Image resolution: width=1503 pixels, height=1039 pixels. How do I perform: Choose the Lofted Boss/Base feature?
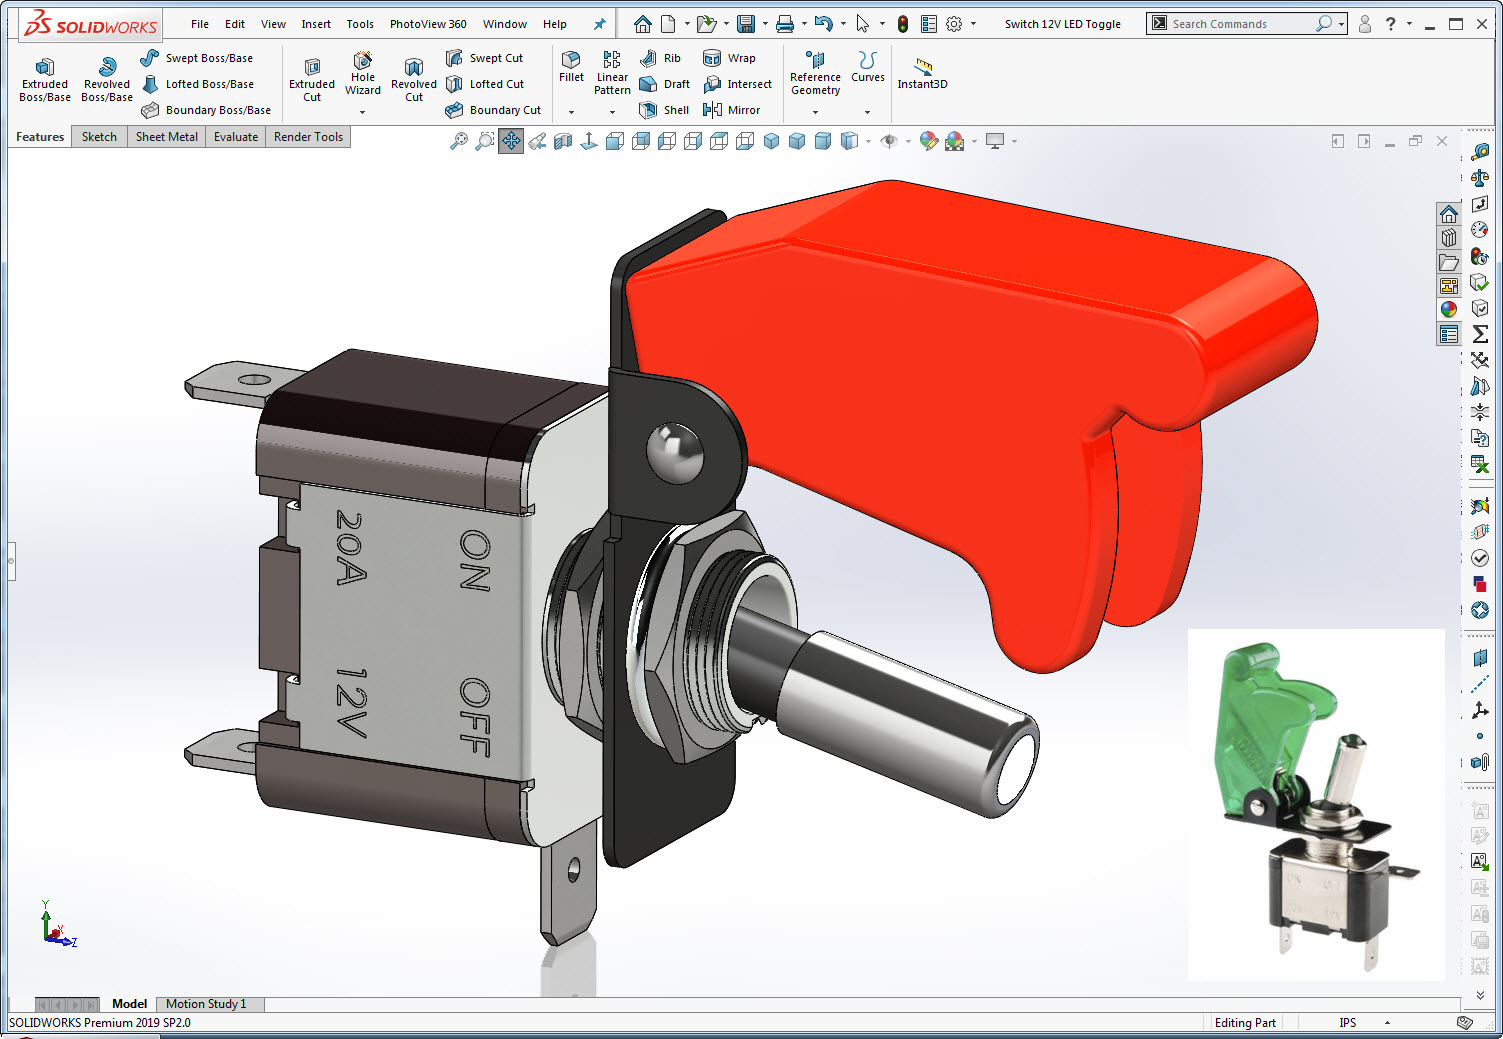(x=197, y=84)
